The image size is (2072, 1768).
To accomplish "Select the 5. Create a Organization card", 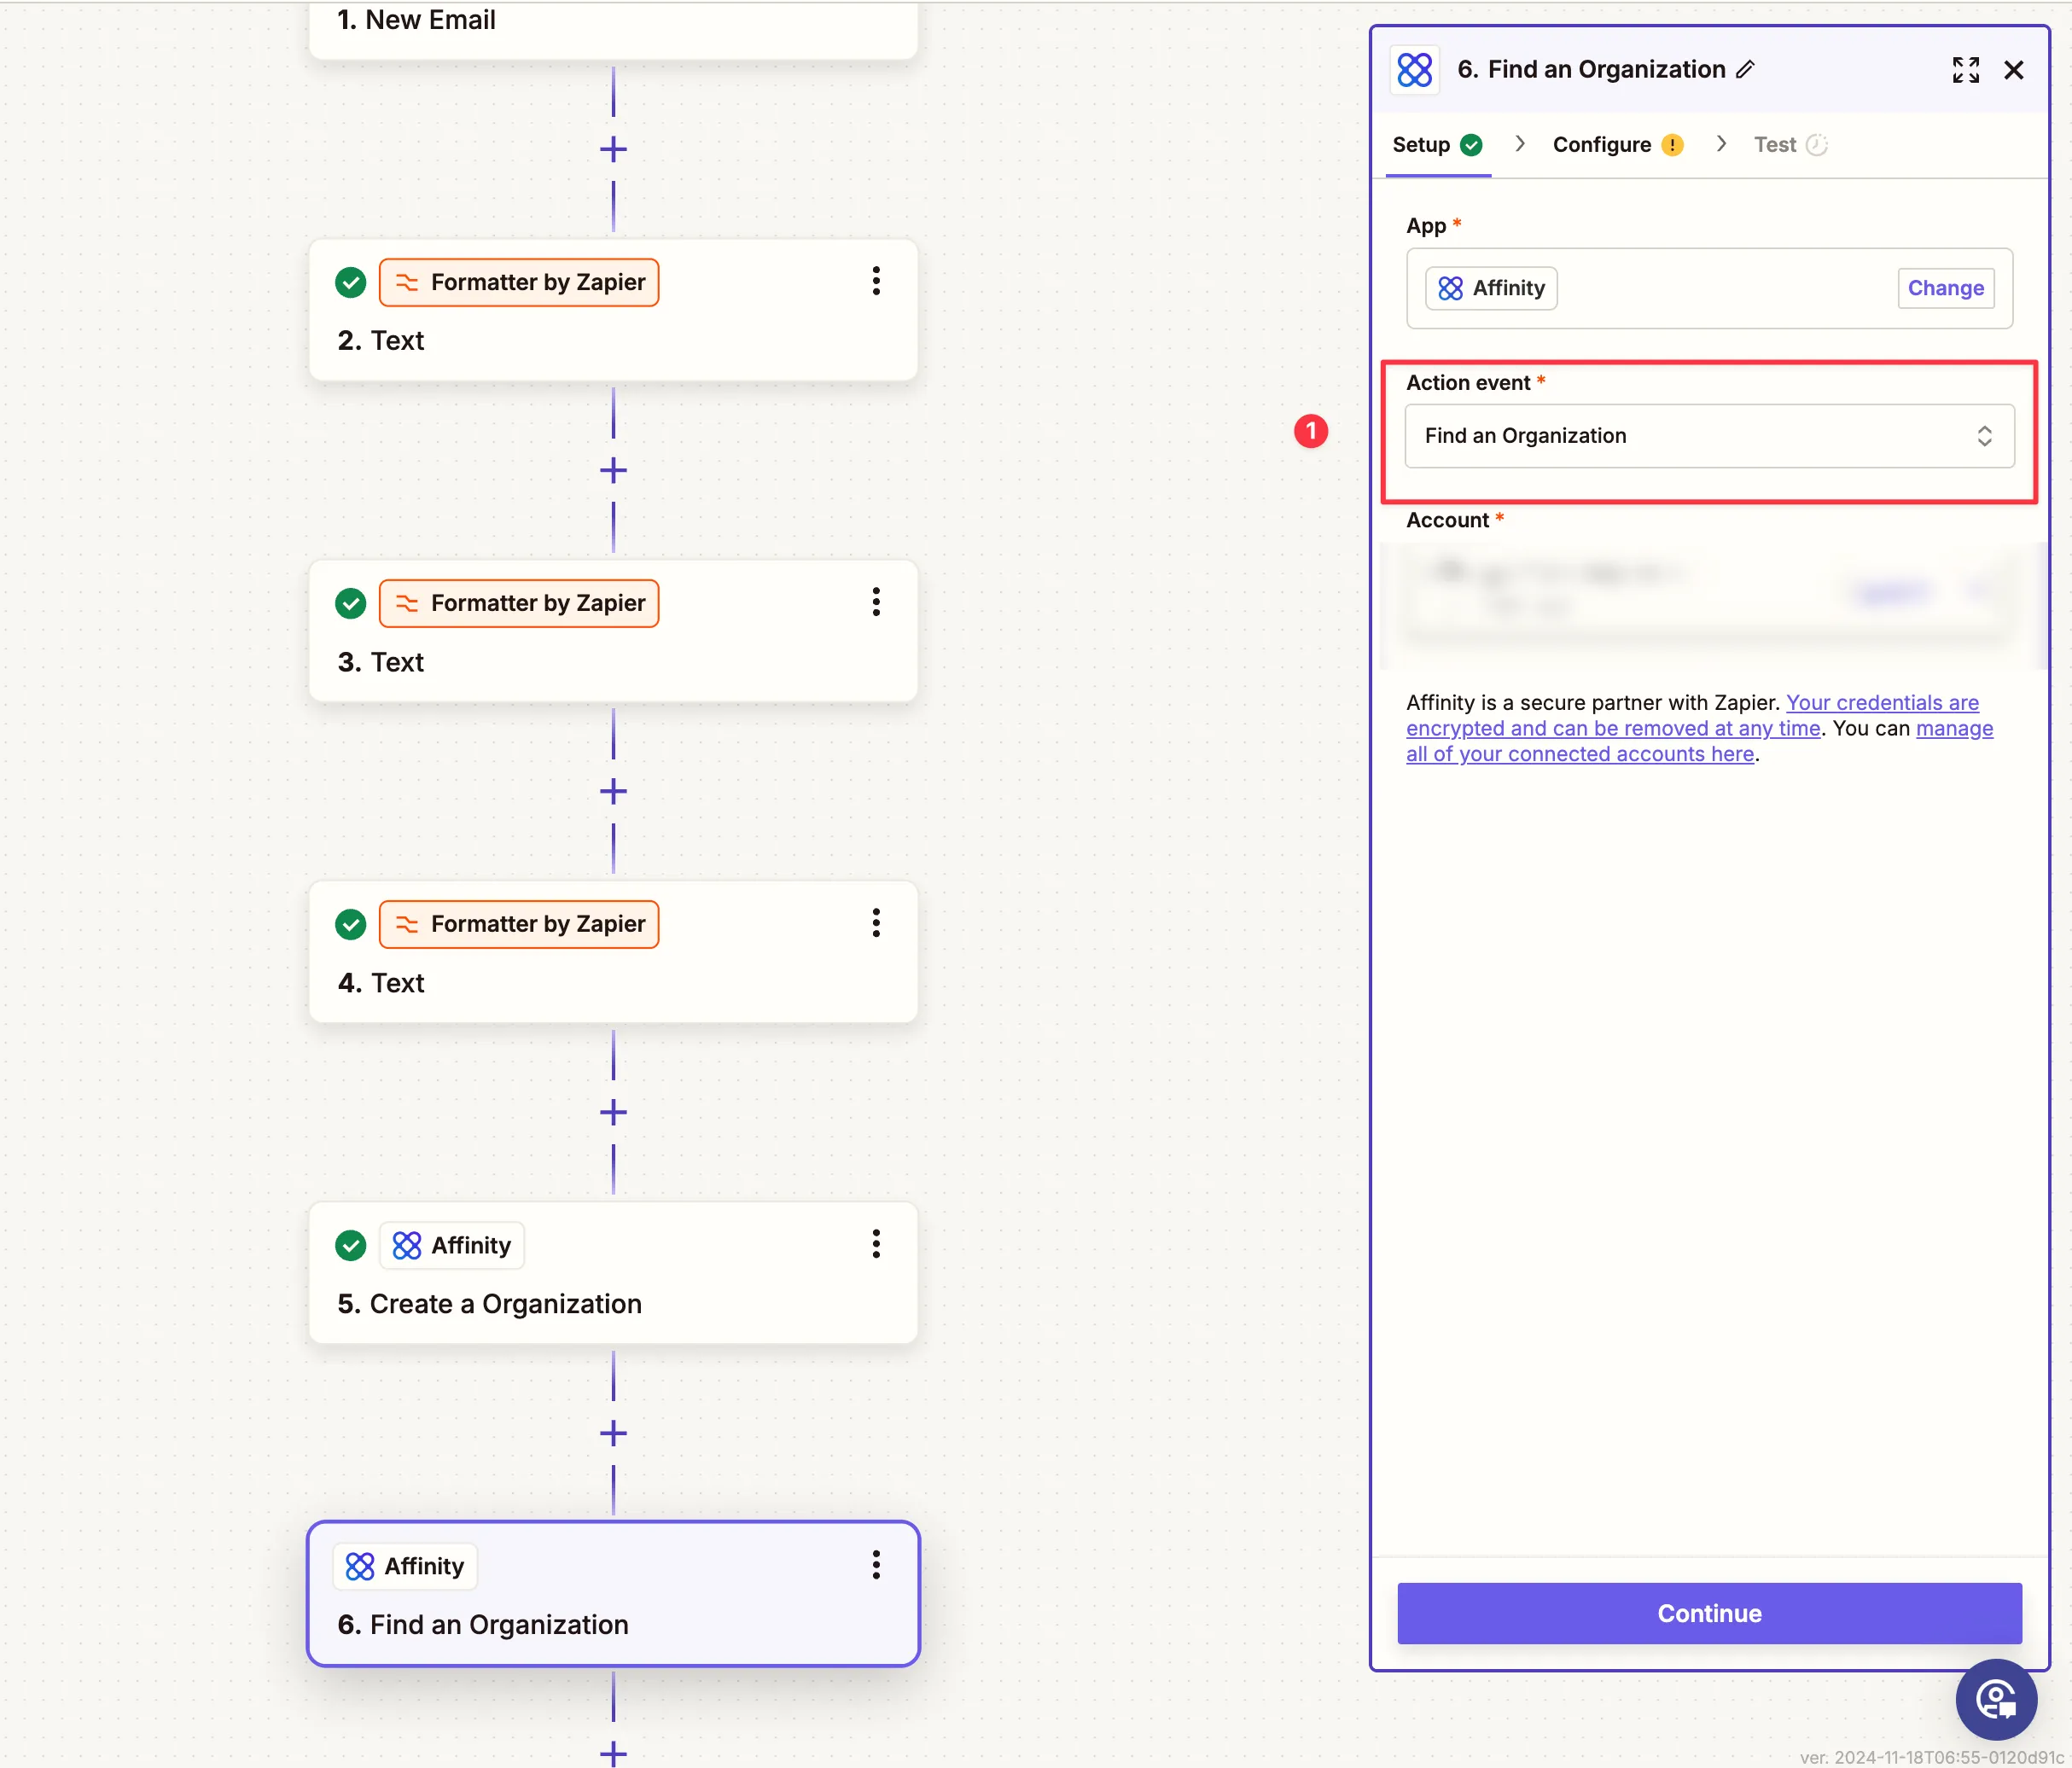I will pyautogui.click(x=613, y=1273).
